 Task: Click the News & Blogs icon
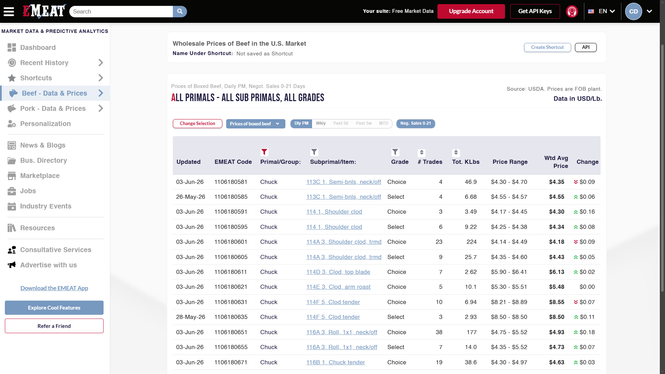12,145
